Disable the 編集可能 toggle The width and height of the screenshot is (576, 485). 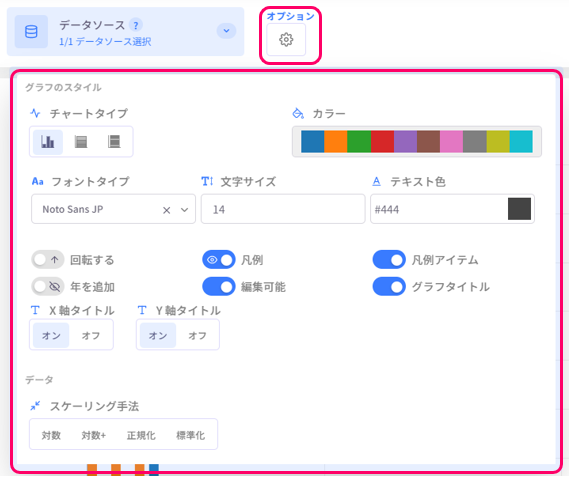219,287
